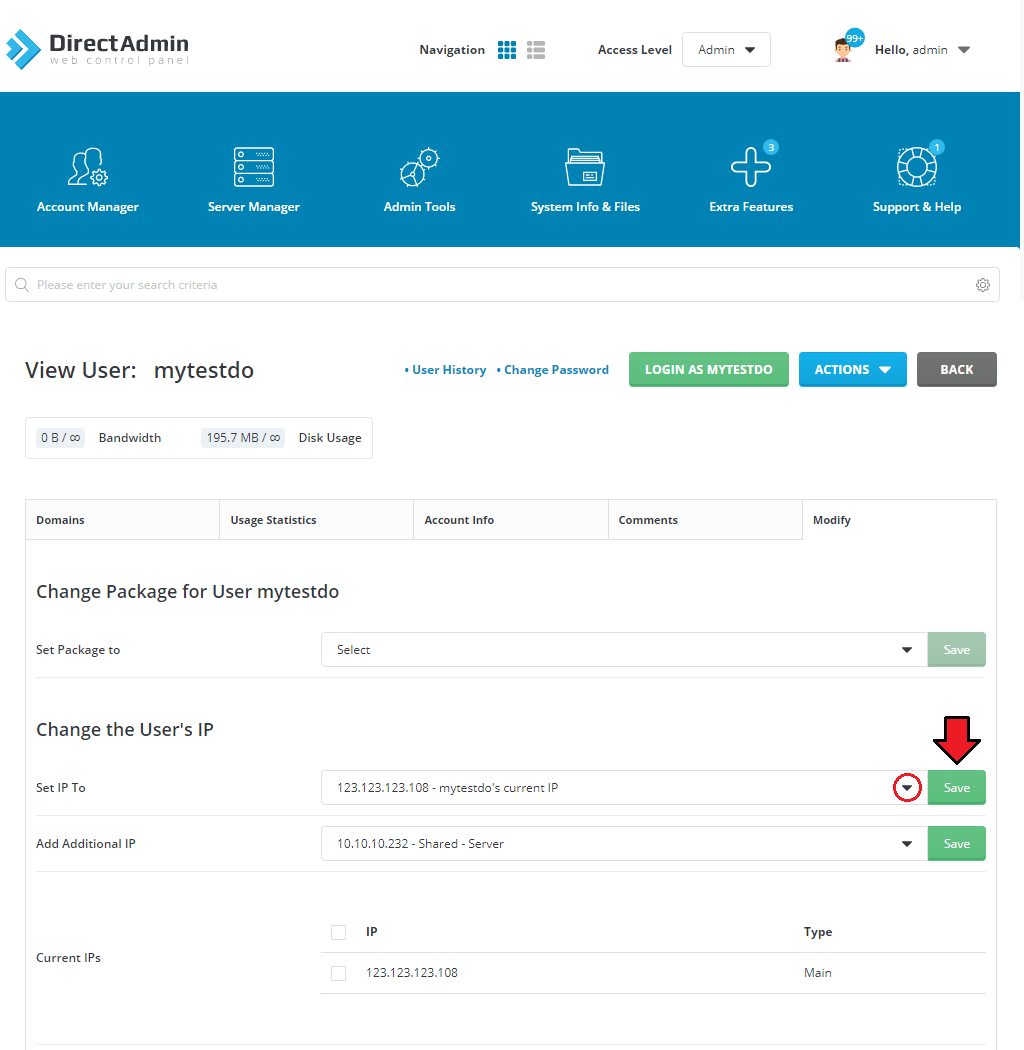Screen dimensions: 1024x1050
Task: Focus the search criteria input field
Action: pyautogui.click(x=502, y=285)
